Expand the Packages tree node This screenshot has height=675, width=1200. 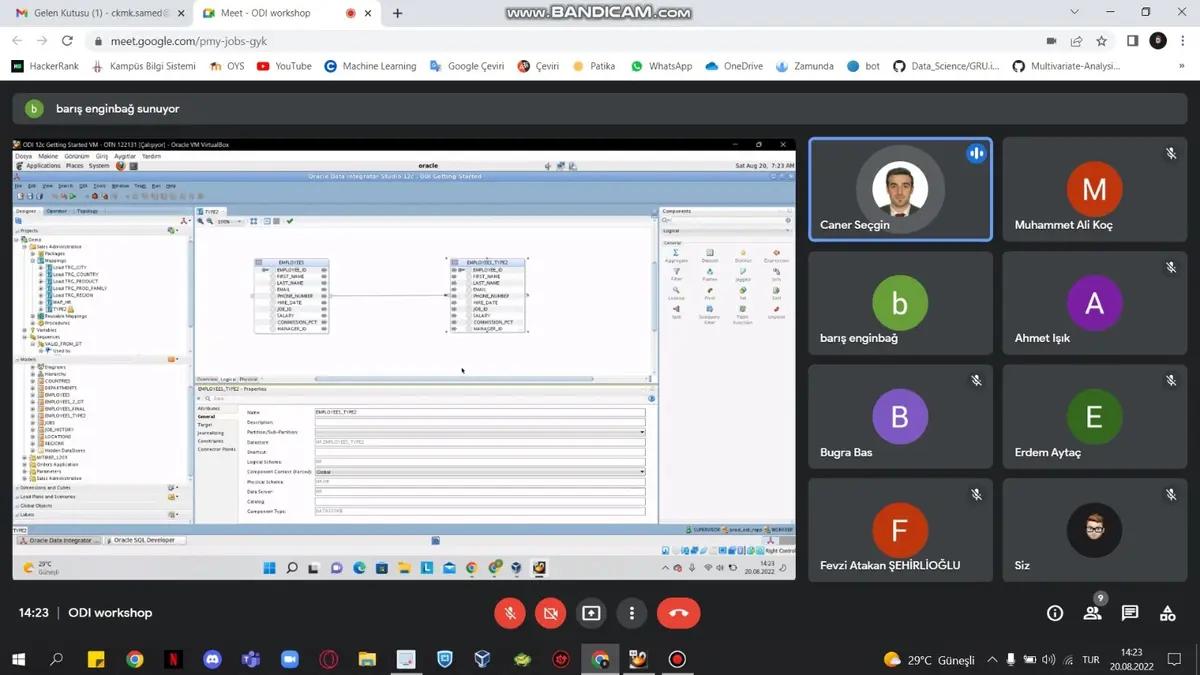coord(33,254)
